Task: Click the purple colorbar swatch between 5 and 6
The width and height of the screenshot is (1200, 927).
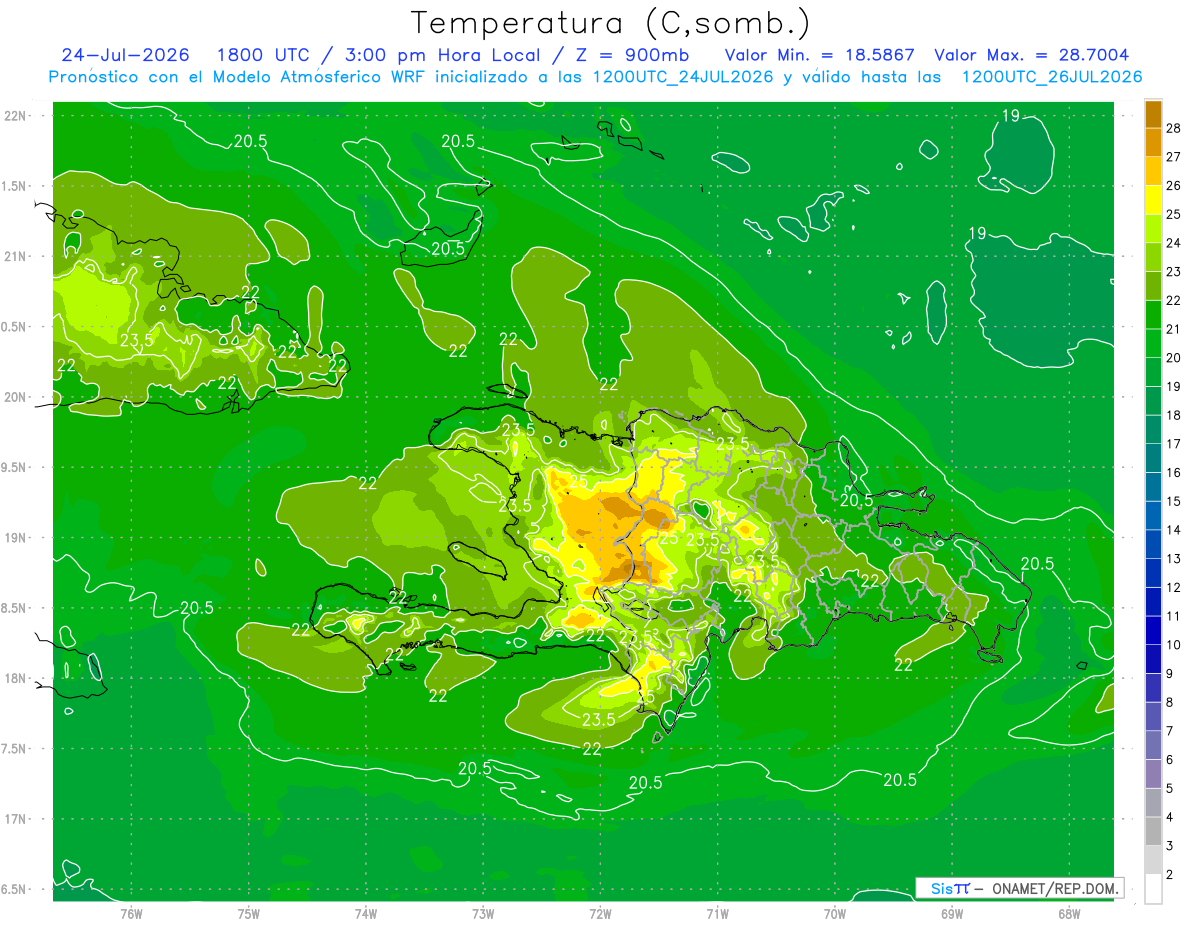Action: pos(1154,773)
